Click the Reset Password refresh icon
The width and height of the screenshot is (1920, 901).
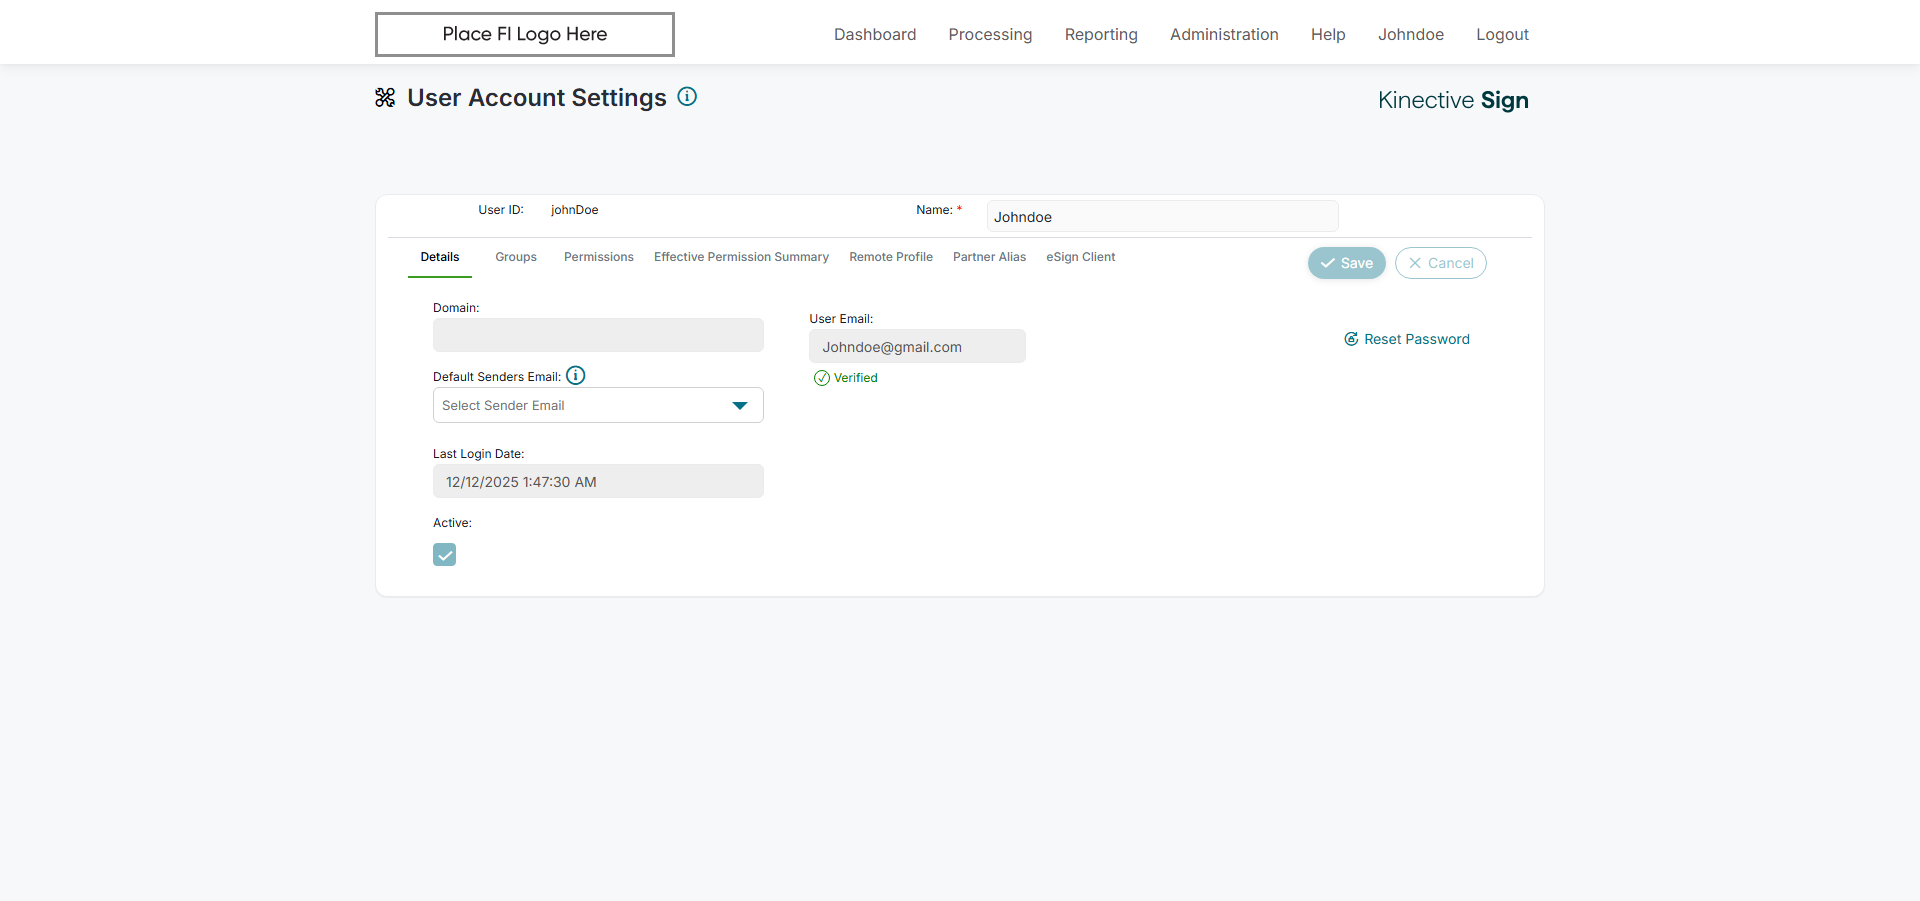[1351, 339]
